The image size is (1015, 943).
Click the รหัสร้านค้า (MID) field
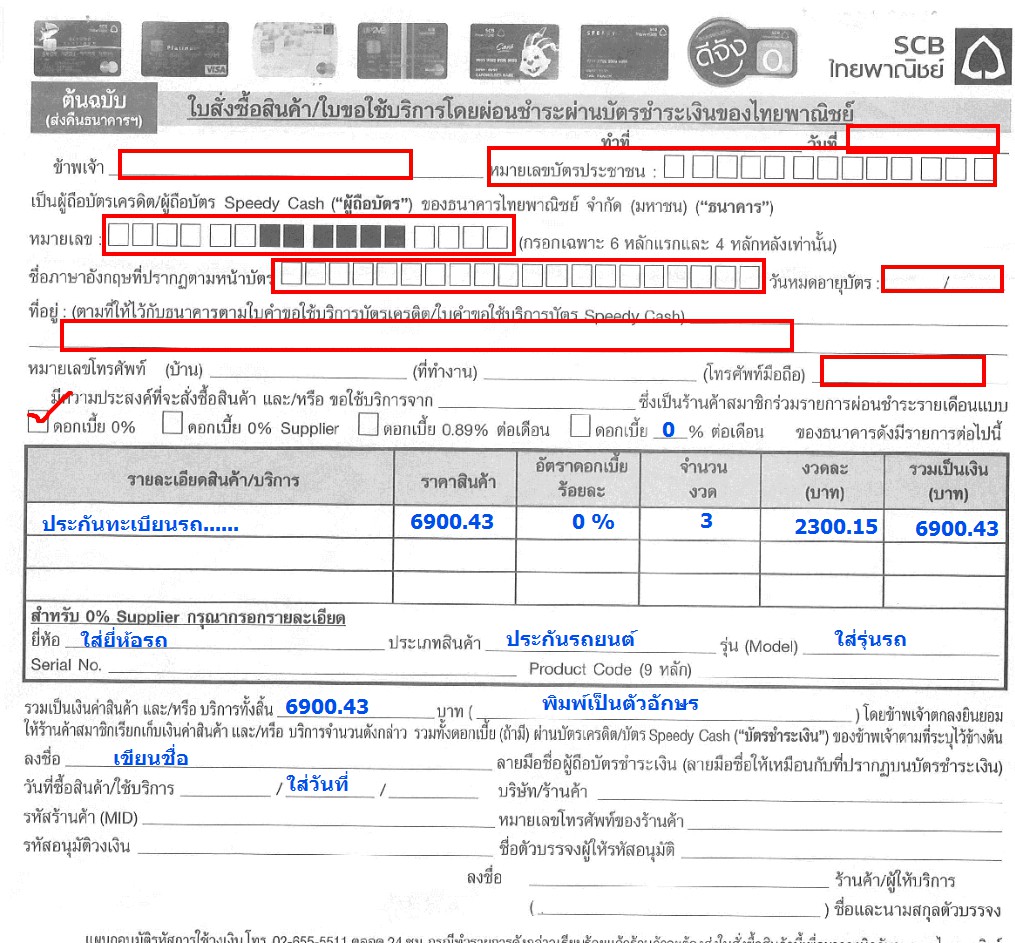point(318,818)
